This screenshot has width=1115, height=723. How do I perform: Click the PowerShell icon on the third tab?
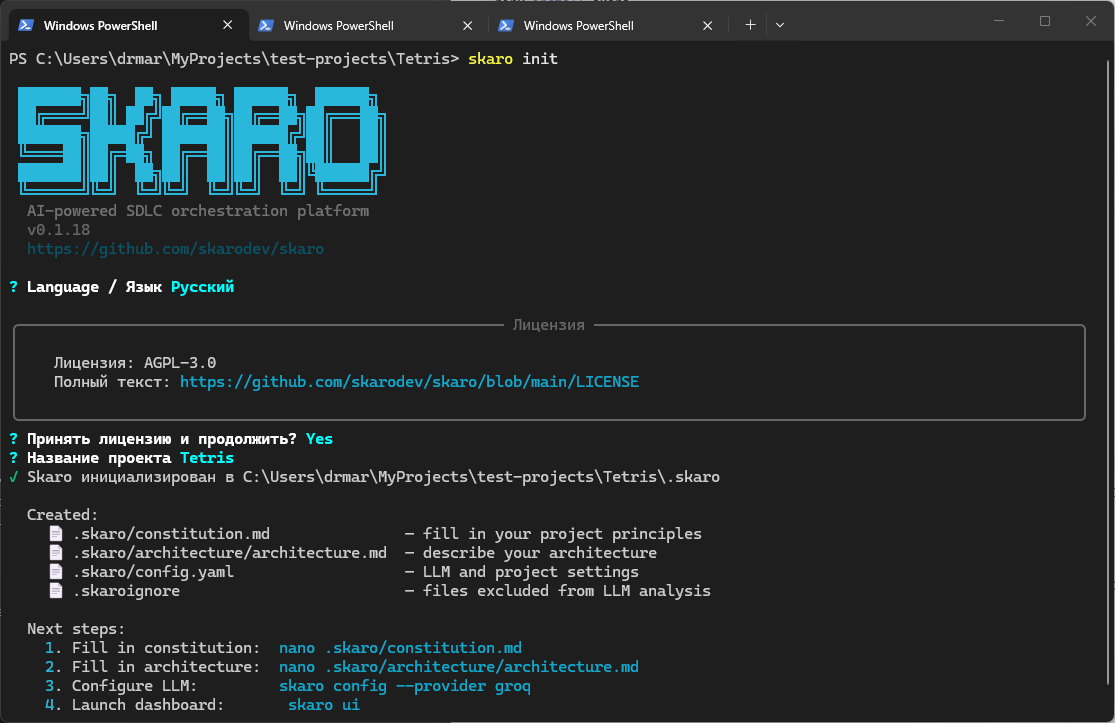coord(505,24)
